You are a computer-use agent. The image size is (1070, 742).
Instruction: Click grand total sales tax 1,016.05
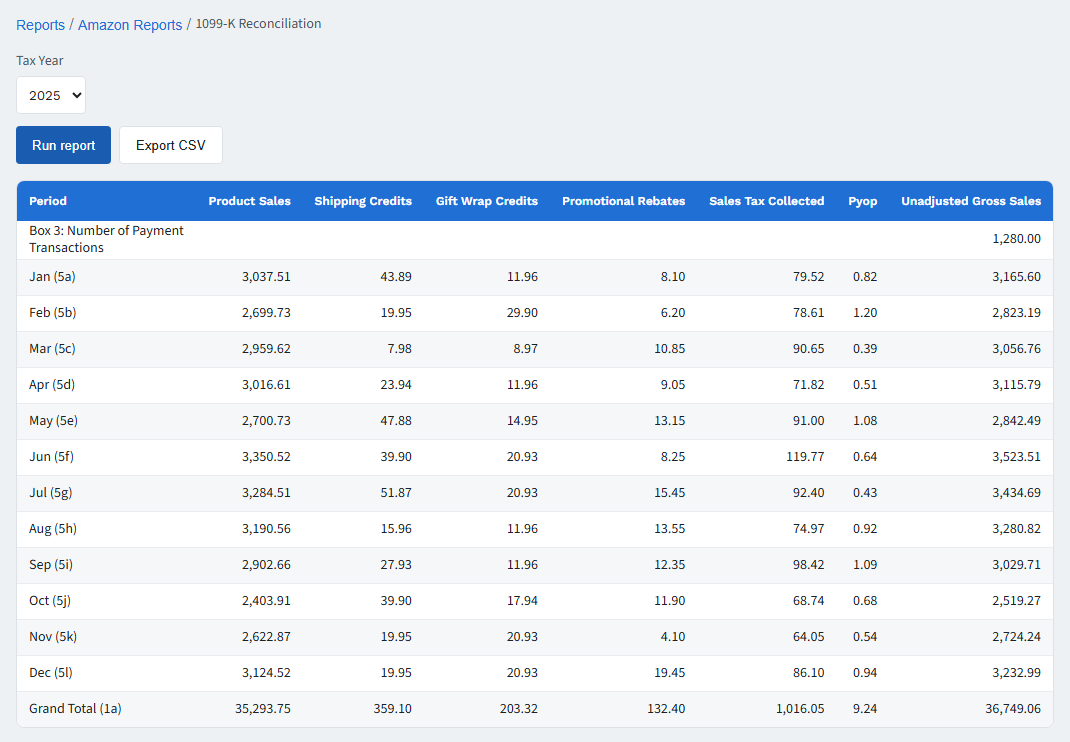[x=800, y=709]
